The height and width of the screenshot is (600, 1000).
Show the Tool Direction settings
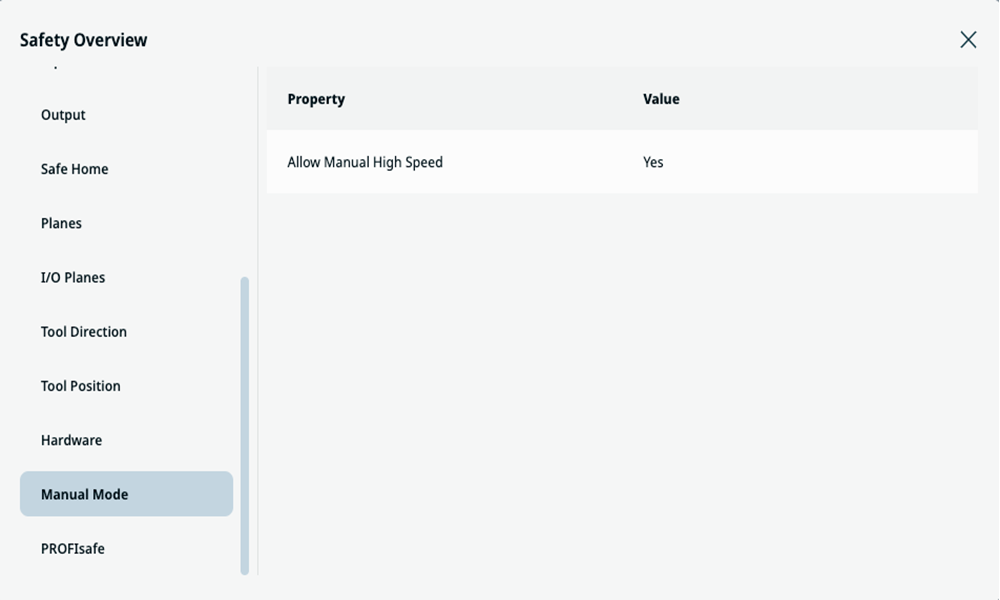pyautogui.click(x=84, y=332)
